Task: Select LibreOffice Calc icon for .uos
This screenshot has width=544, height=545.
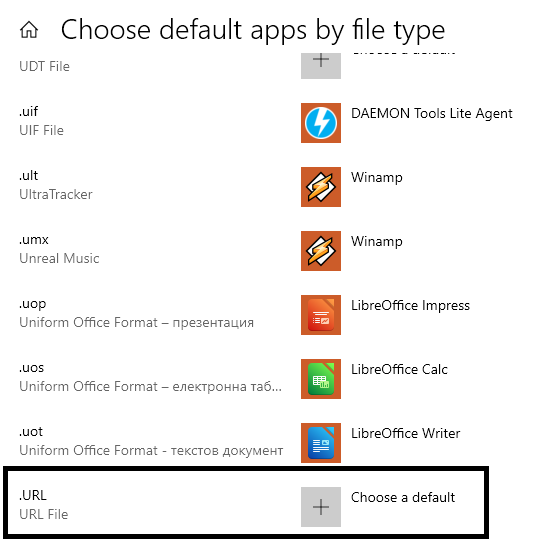Action: (320, 379)
